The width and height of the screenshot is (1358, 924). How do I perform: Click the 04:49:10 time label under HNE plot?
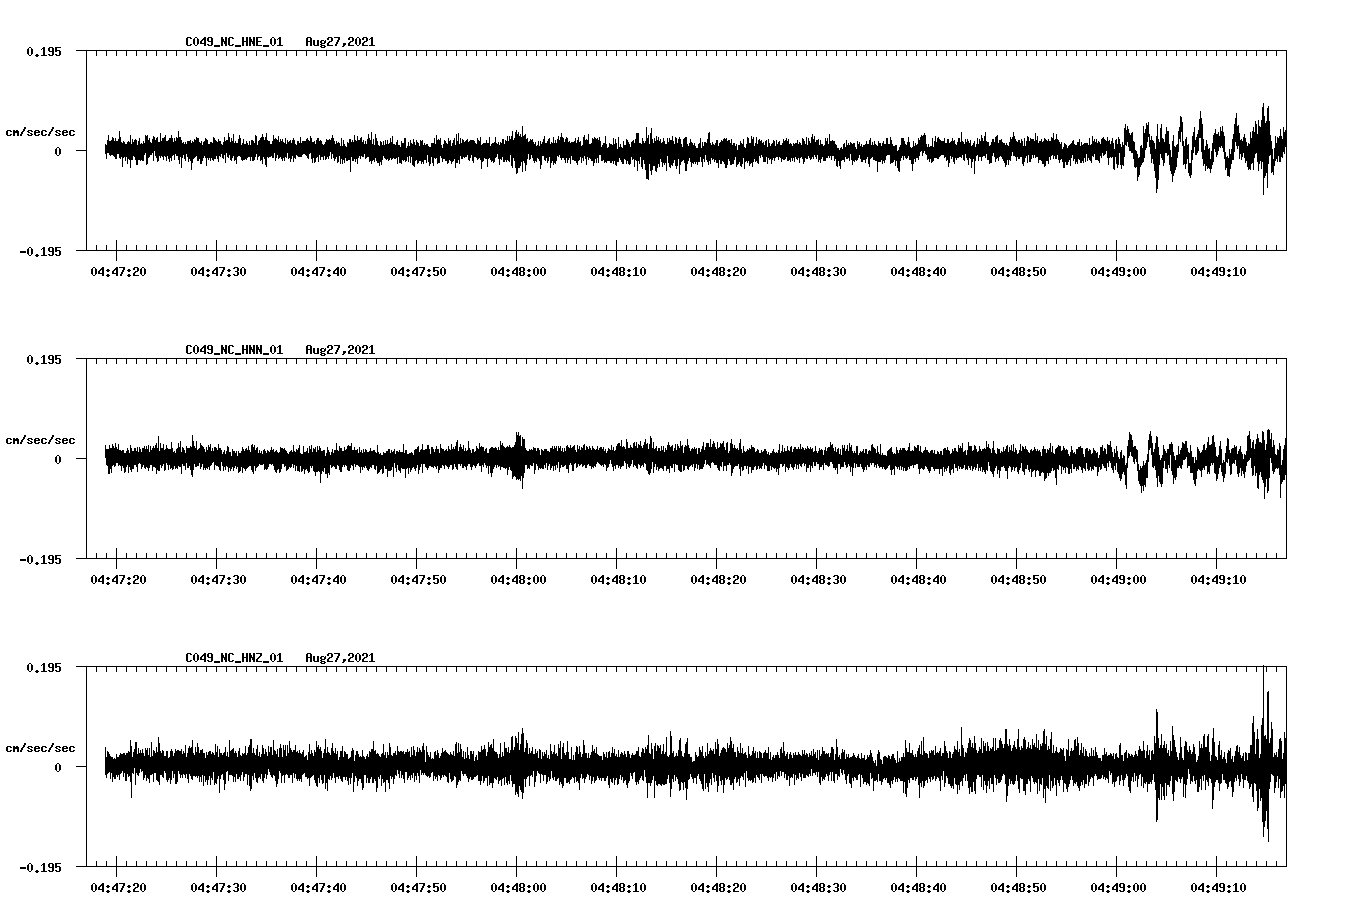coord(1218,271)
